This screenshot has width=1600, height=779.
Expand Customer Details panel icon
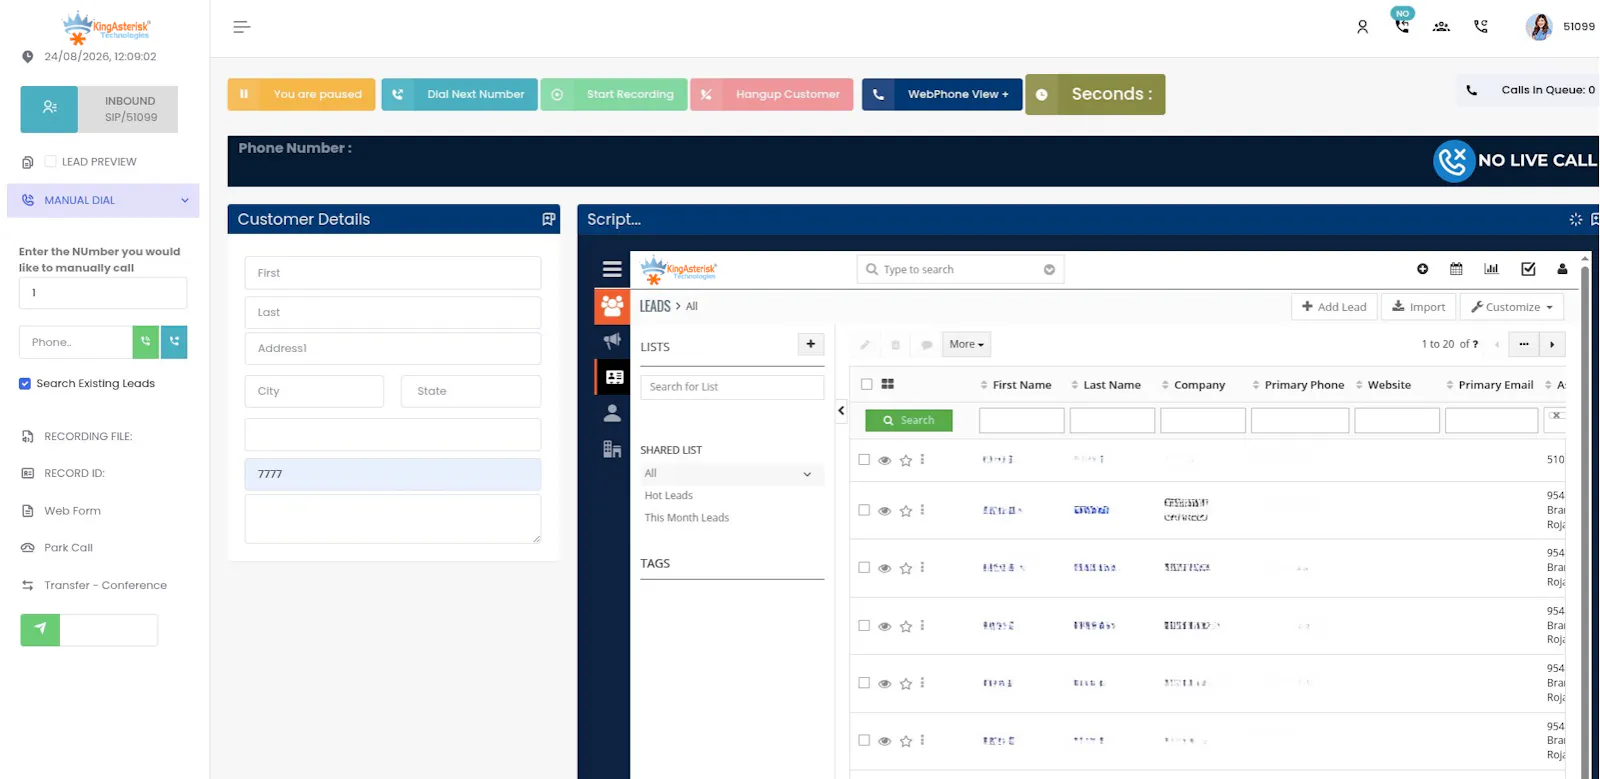pyautogui.click(x=548, y=219)
